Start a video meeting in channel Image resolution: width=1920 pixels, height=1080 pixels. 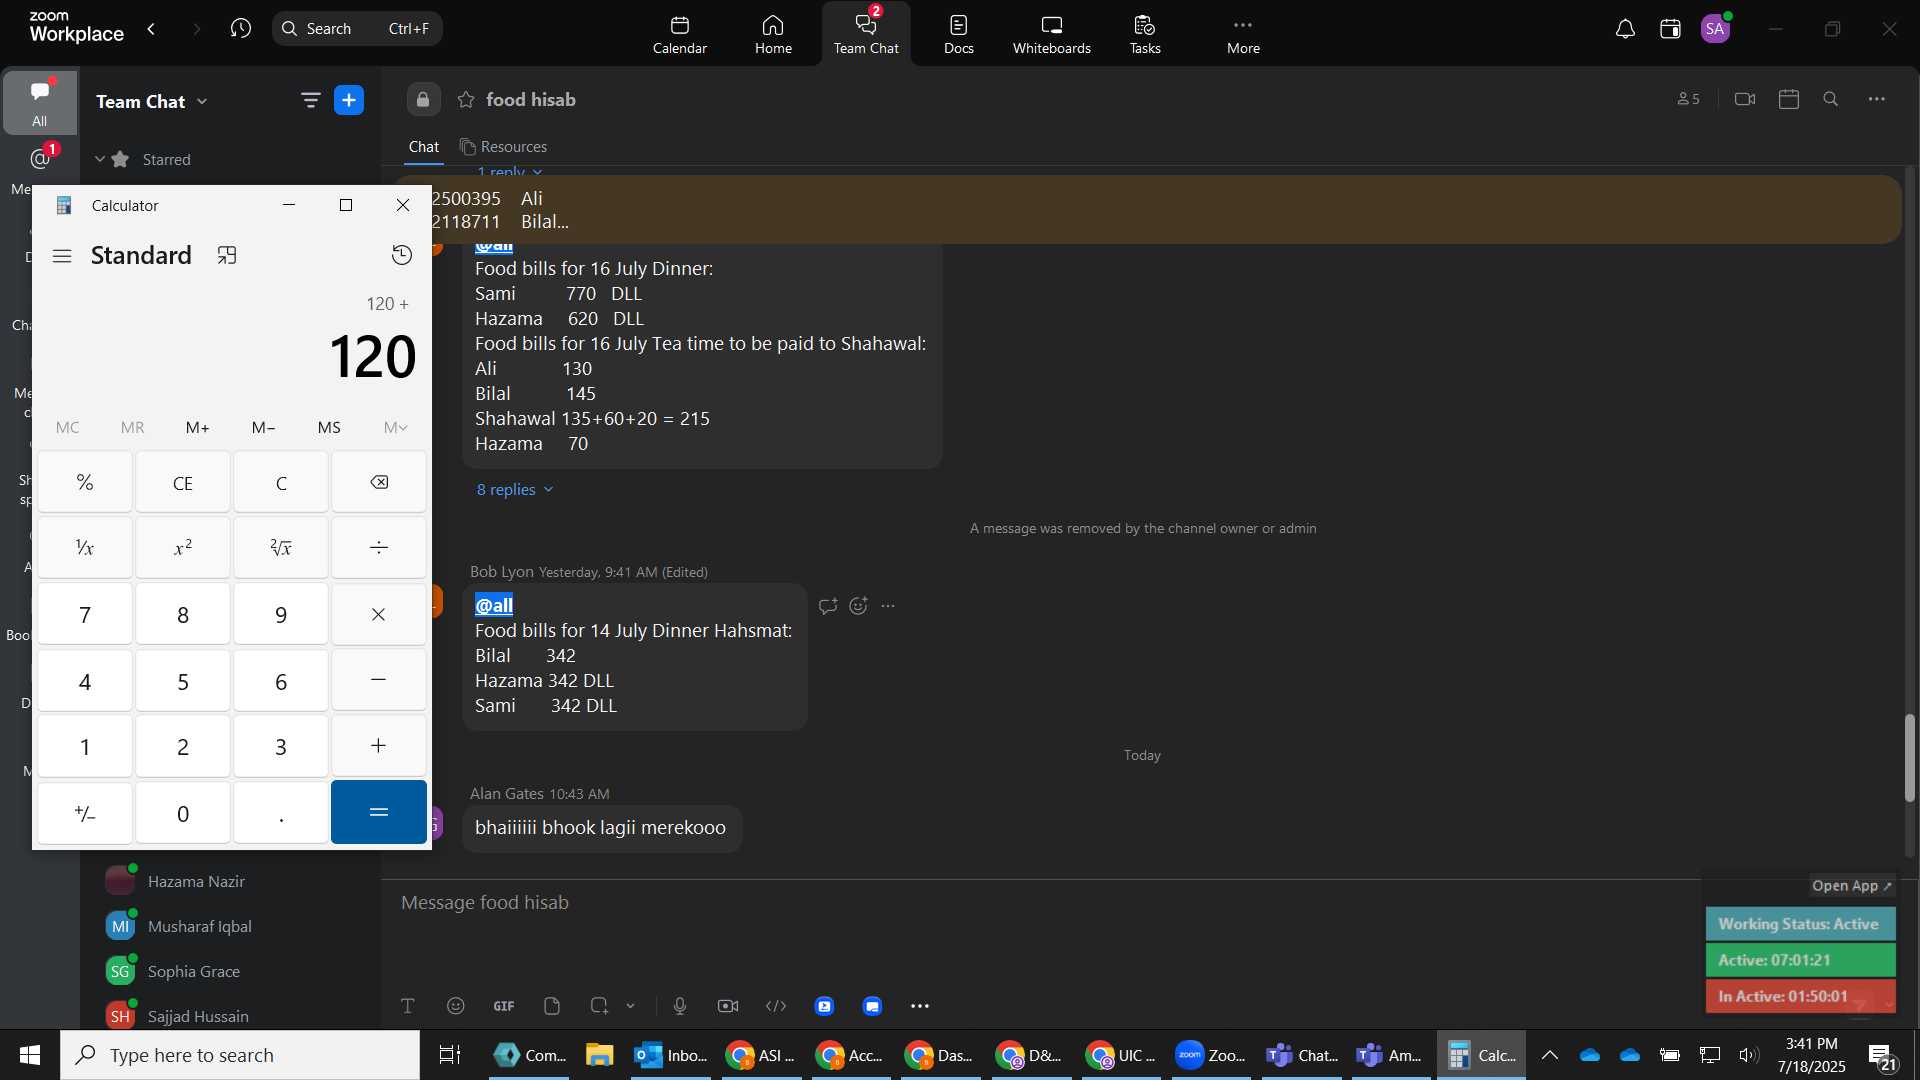click(x=1745, y=99)
